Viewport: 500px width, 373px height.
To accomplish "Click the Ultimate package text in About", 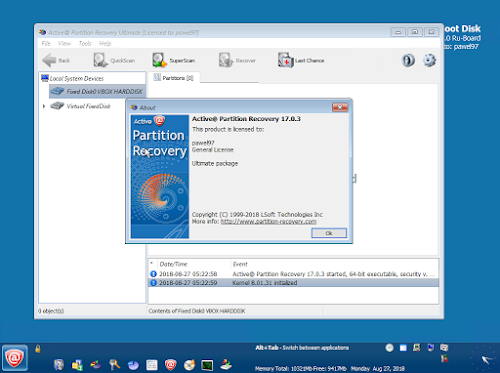I will pyautogui.click(x=215, y=163).
